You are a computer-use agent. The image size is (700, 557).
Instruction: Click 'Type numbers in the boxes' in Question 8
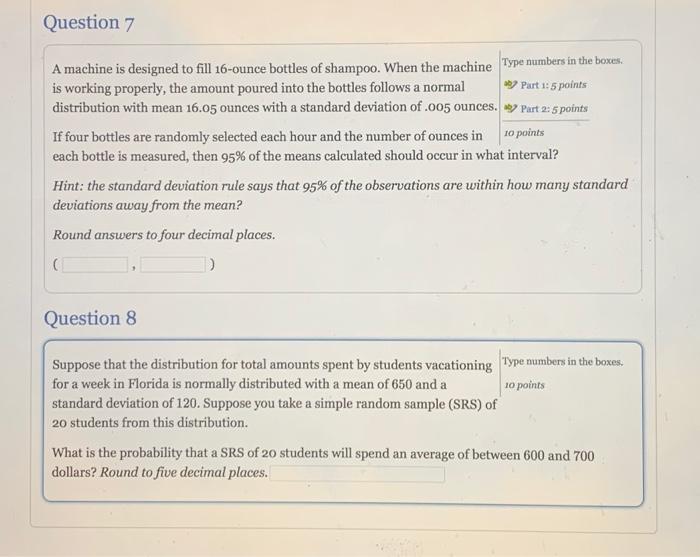(563, 362)
